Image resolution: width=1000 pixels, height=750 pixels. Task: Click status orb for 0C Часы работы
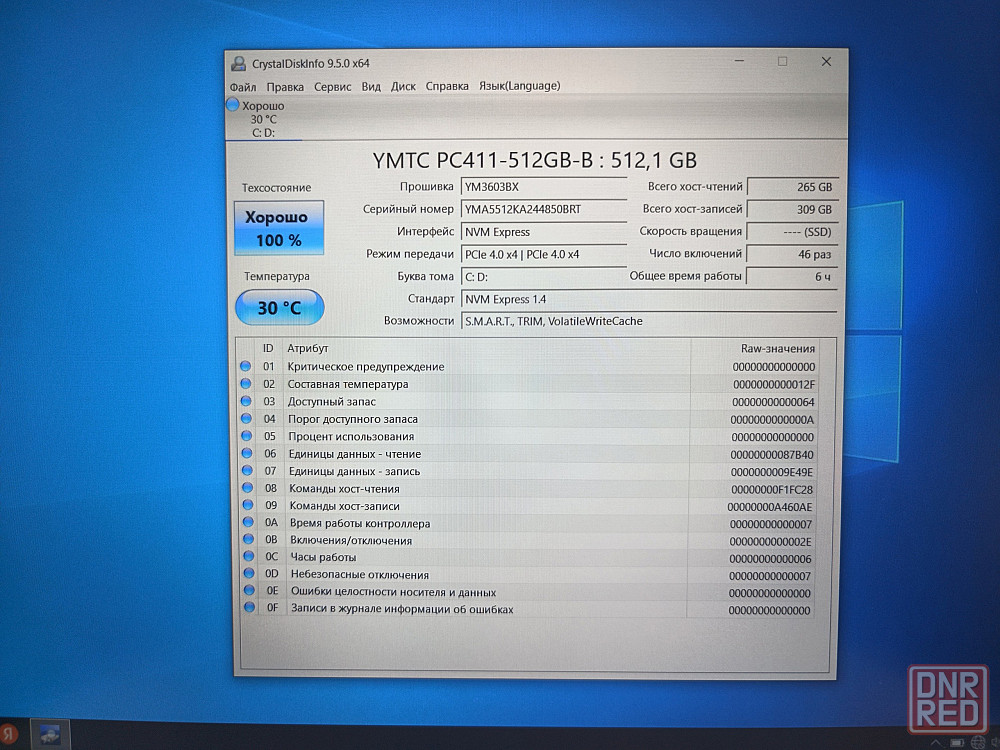pos(249,556)
